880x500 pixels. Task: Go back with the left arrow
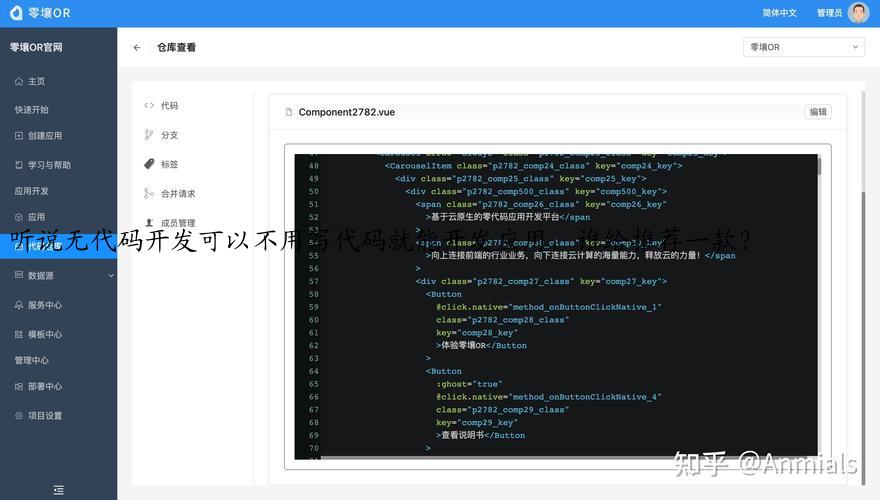pos(137,48)
